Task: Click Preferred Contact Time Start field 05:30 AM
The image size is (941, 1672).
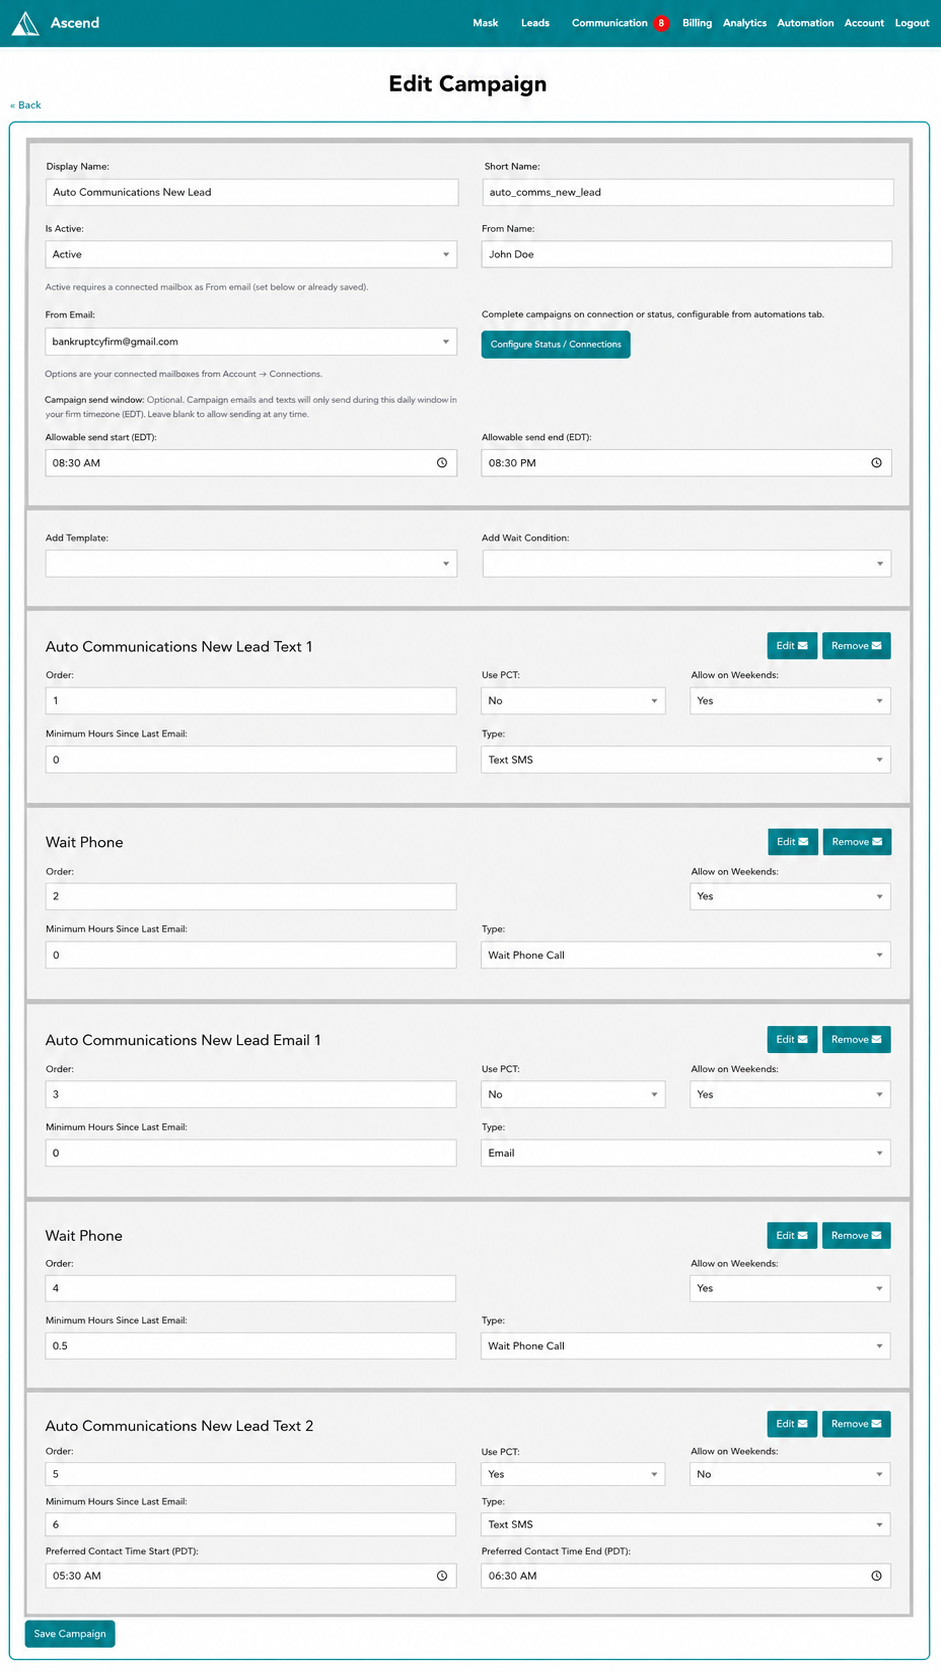Action: tap(251, 1576)
